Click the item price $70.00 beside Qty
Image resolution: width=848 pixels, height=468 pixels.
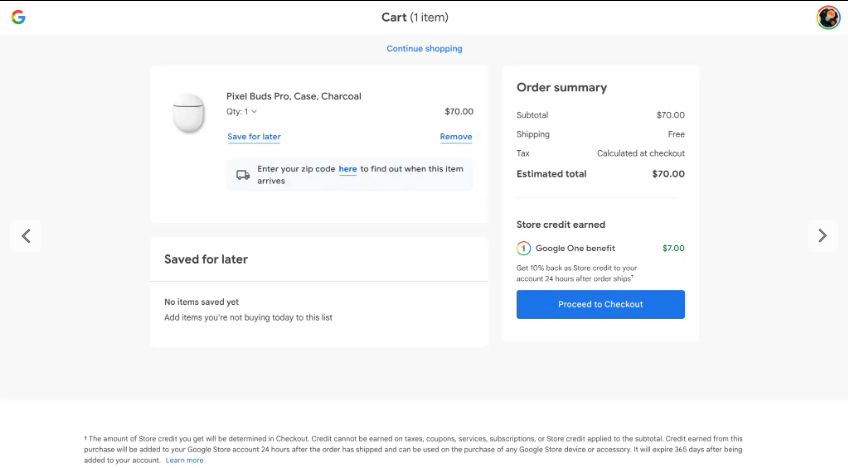click(x=459, y=111)
